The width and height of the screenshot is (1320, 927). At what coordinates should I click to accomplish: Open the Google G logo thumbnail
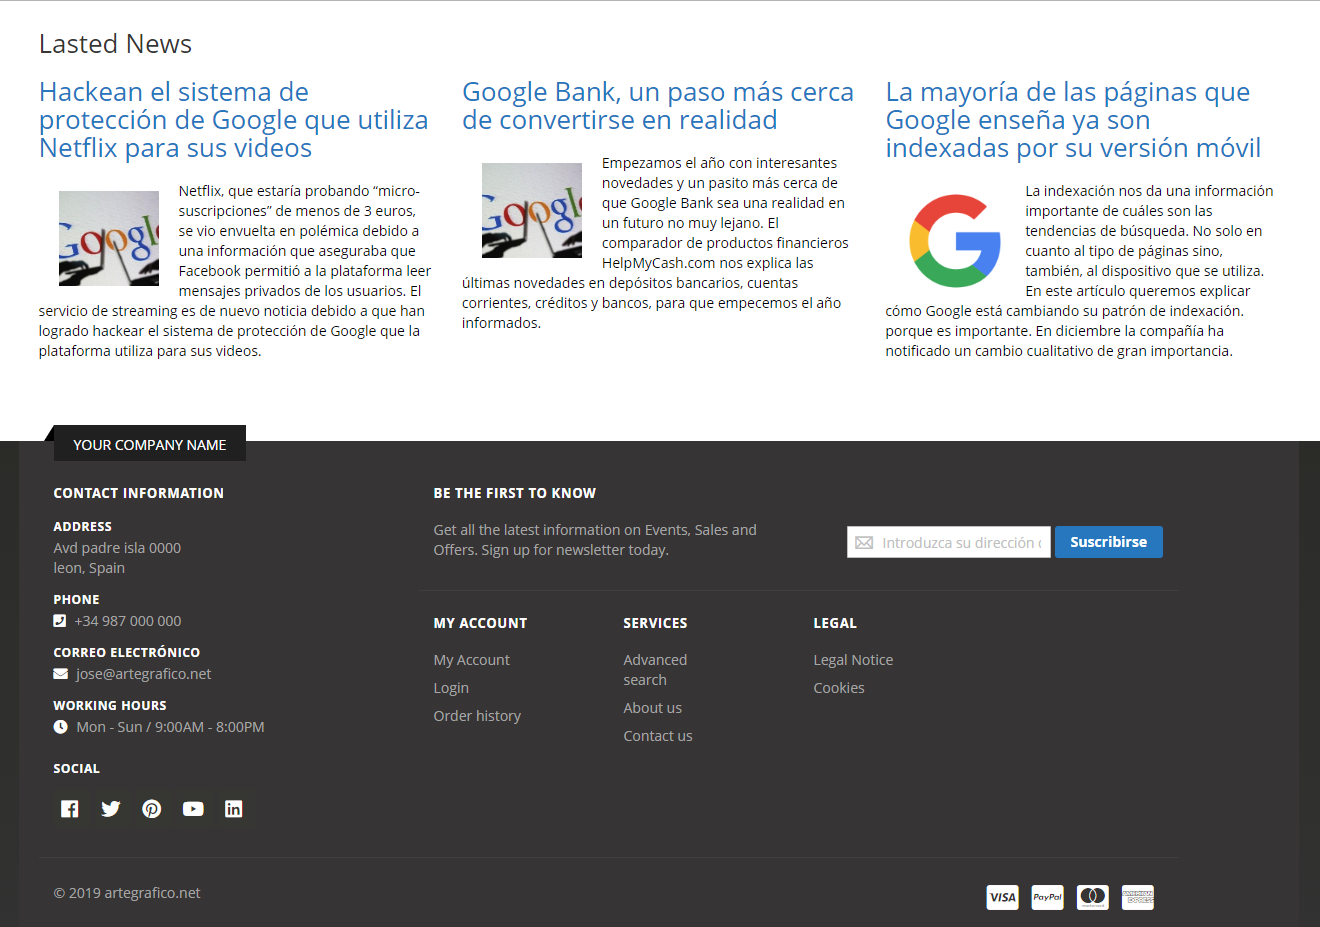point(955,241)
